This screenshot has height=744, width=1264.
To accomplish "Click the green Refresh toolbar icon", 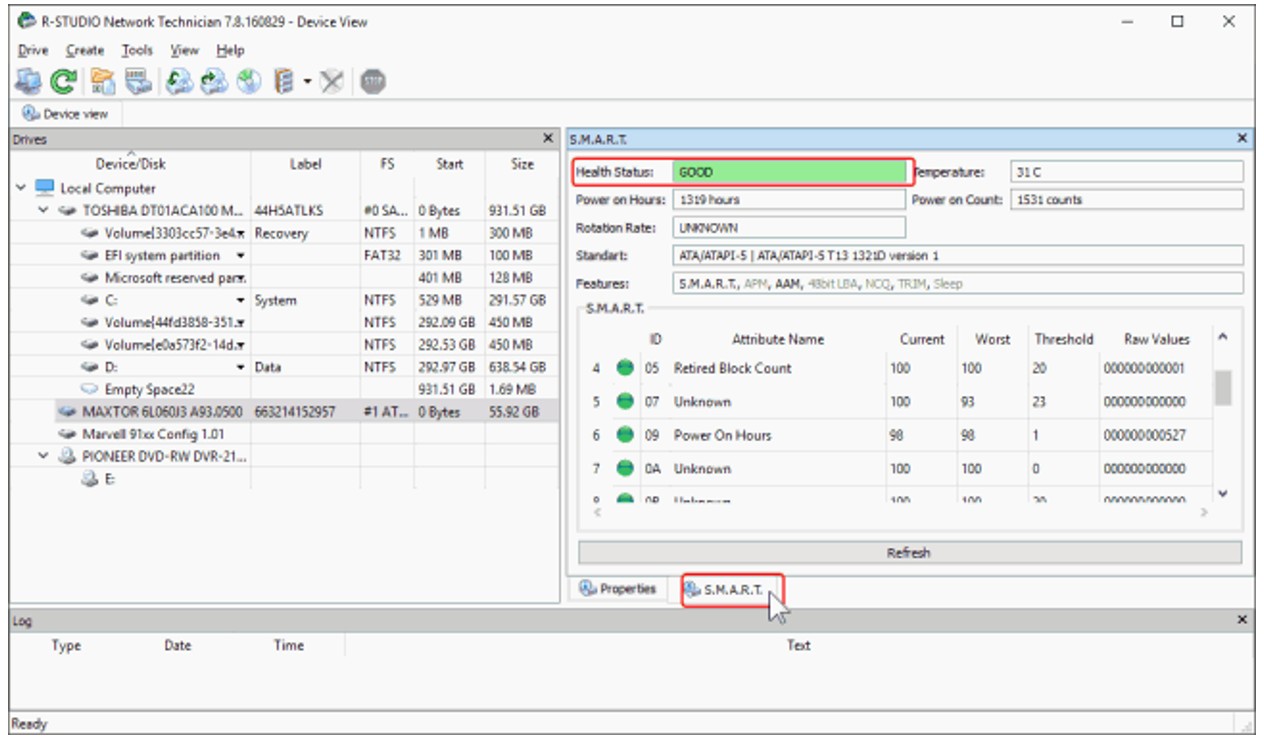I will point(63,81).
